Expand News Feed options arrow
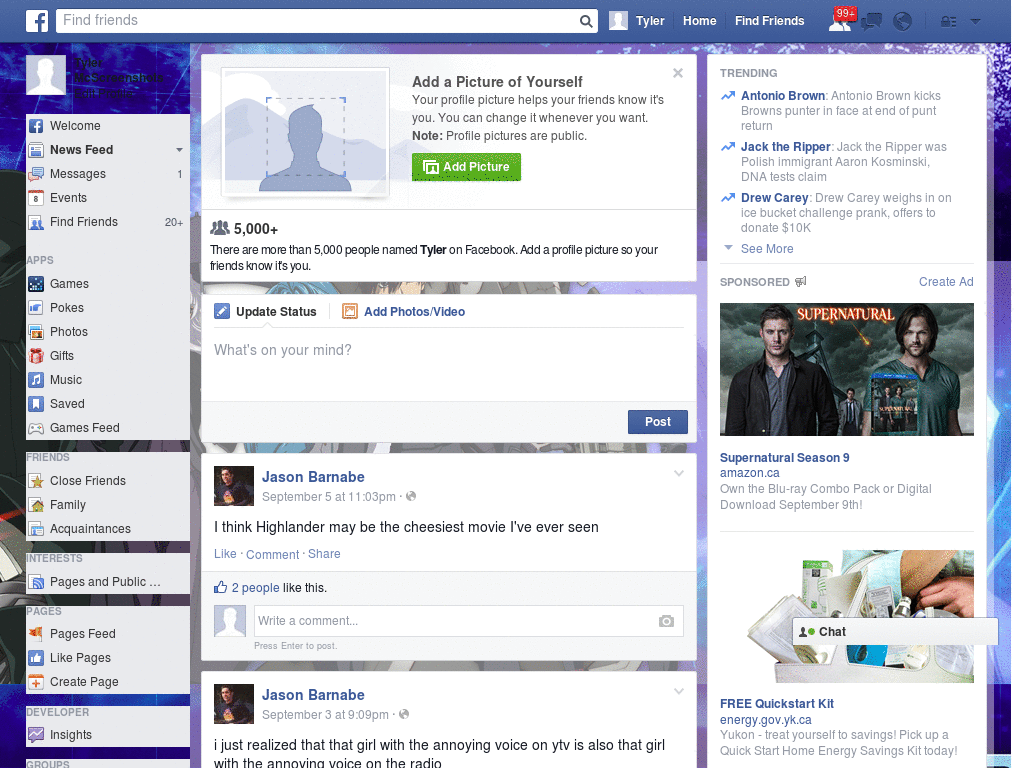 click(179, 150)
